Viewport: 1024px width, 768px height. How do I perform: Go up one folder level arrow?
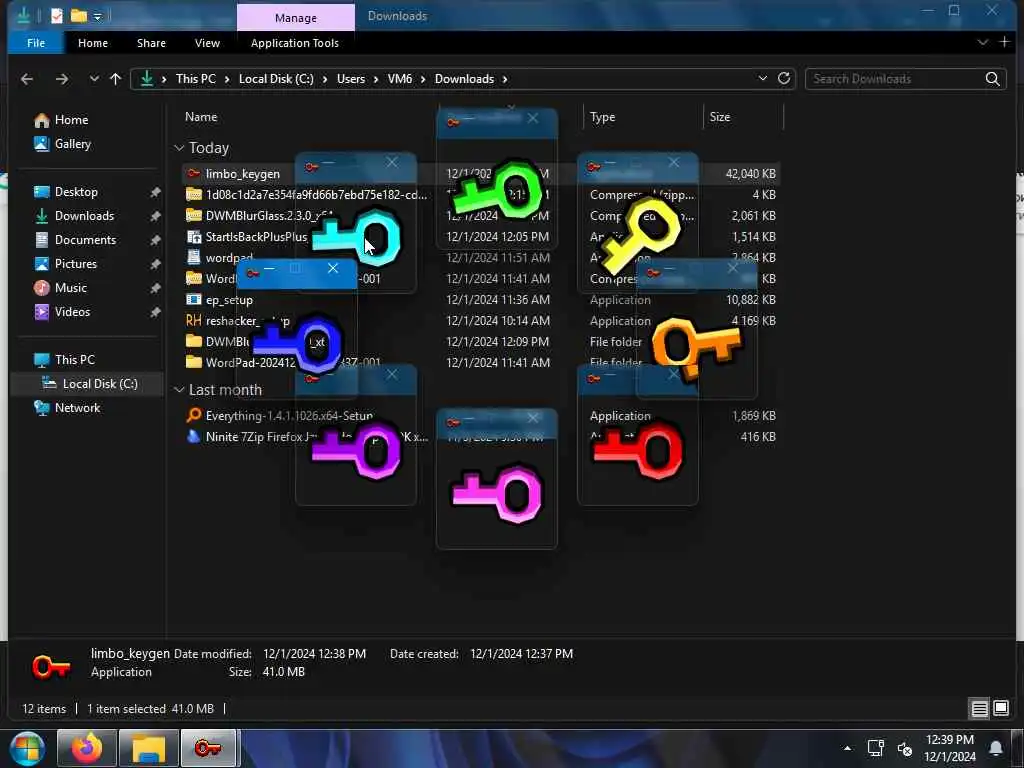(x=116, y=79)
